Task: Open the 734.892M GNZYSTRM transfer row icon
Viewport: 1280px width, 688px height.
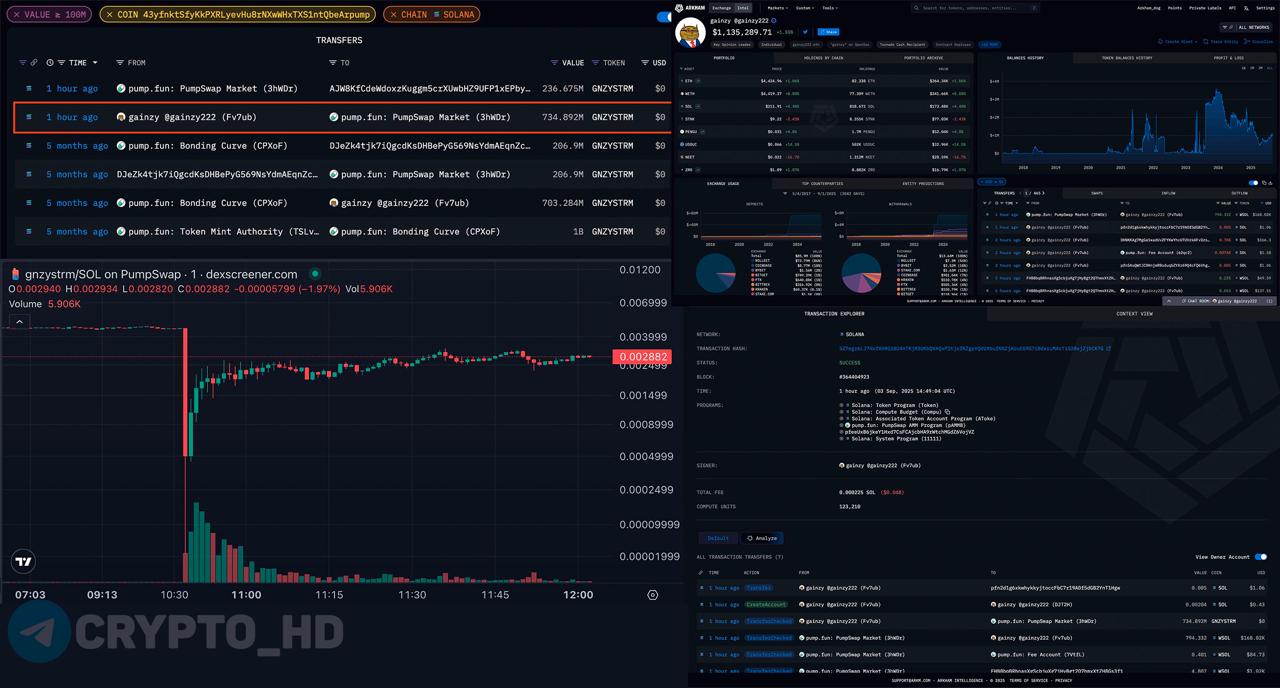Action: 29,117
